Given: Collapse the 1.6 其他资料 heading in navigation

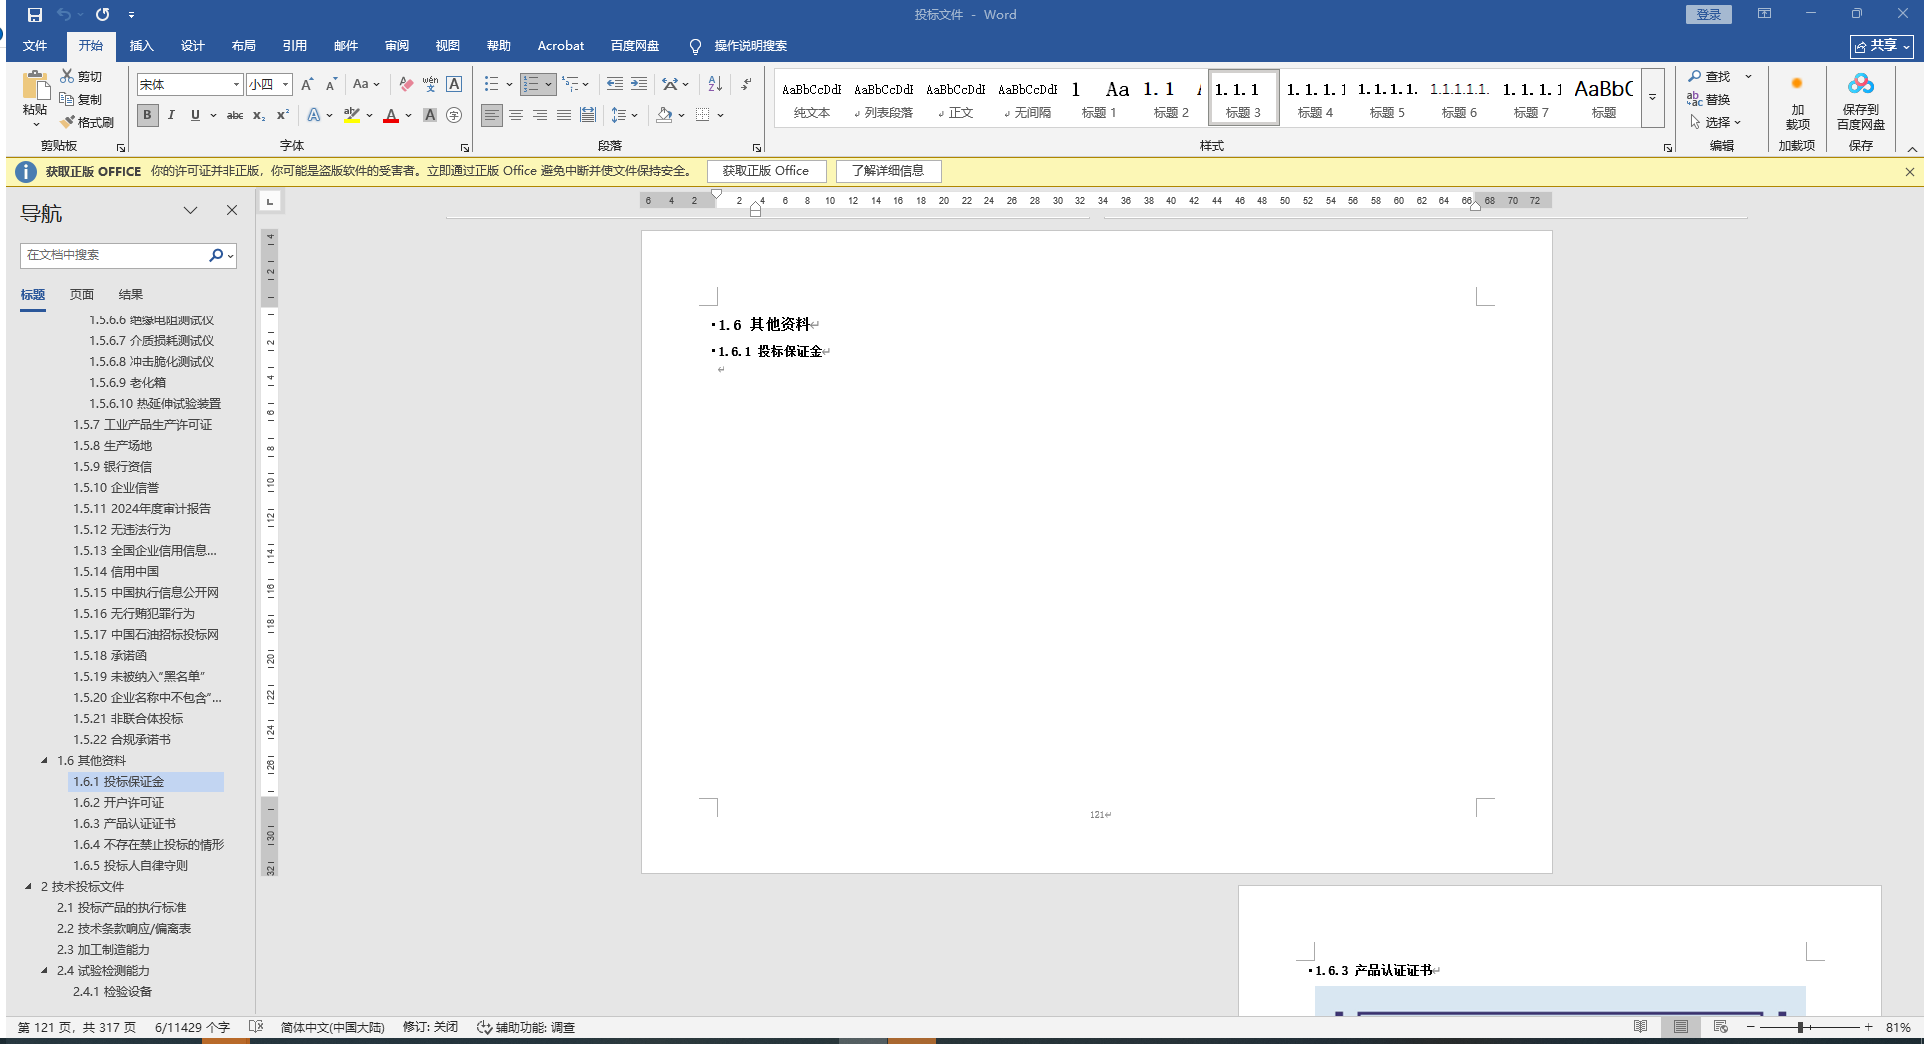Looking at the screenshot, I should [44, 761].
